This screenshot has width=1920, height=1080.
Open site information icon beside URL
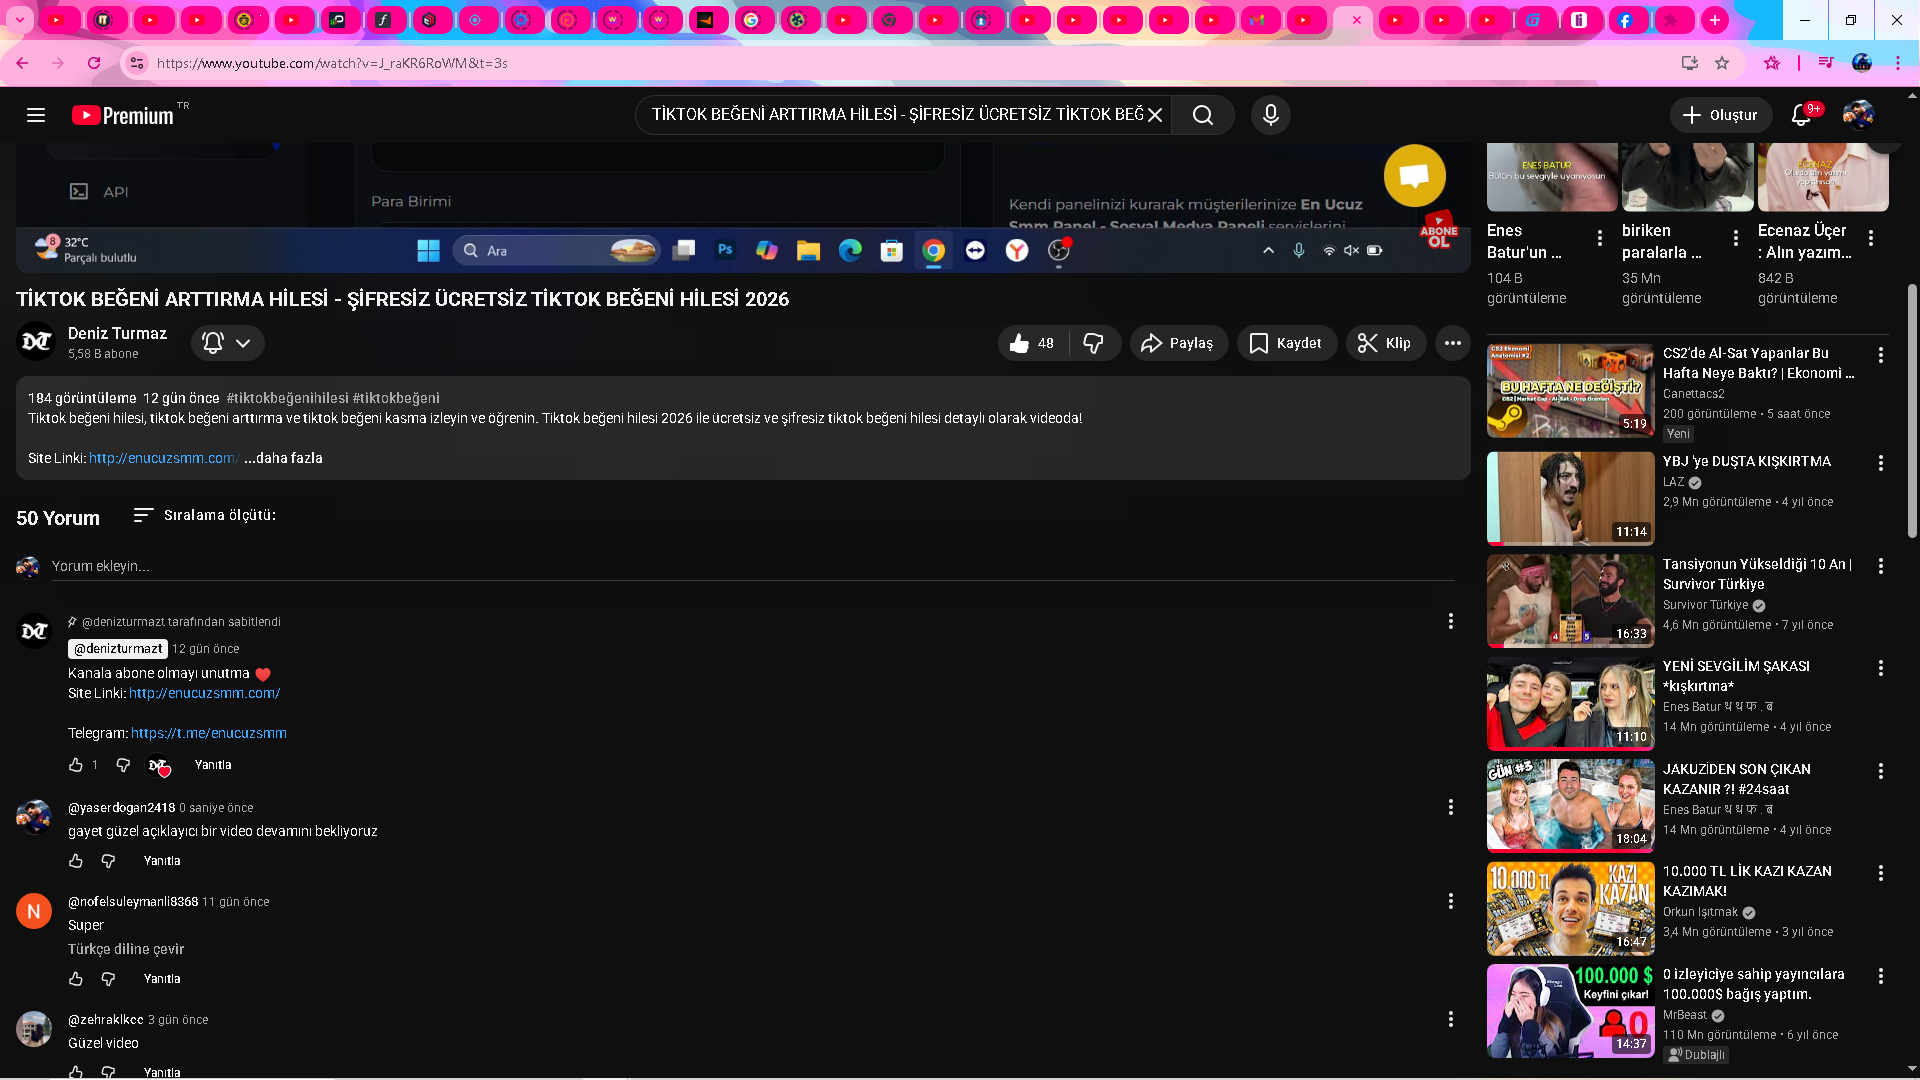pos(137,63)
